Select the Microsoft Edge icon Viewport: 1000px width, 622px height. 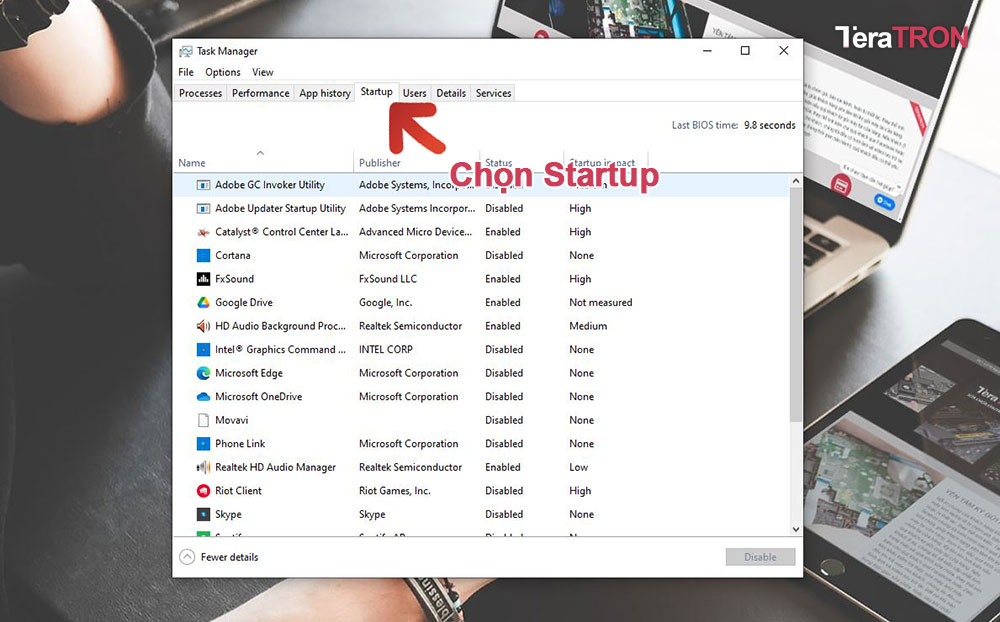point(203,373)
